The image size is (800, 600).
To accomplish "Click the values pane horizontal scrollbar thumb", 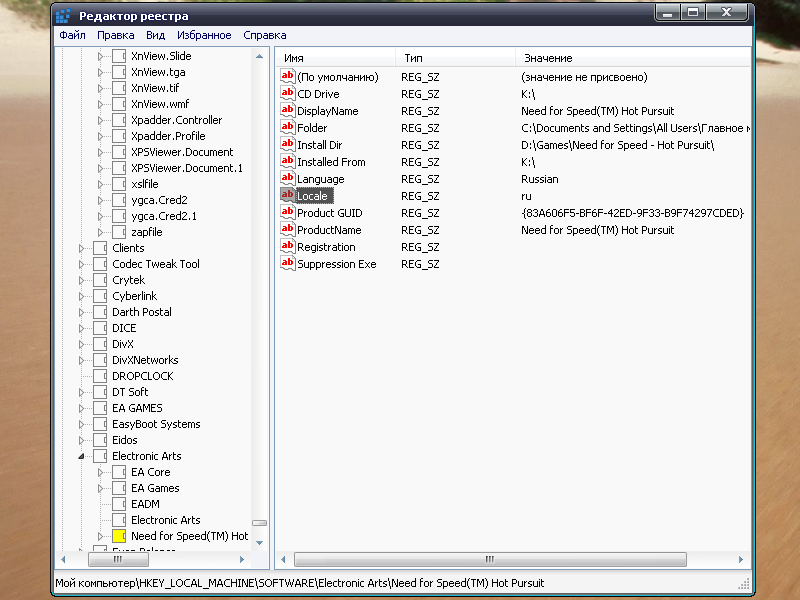I will pyautogui.click(x=490, y=559).
